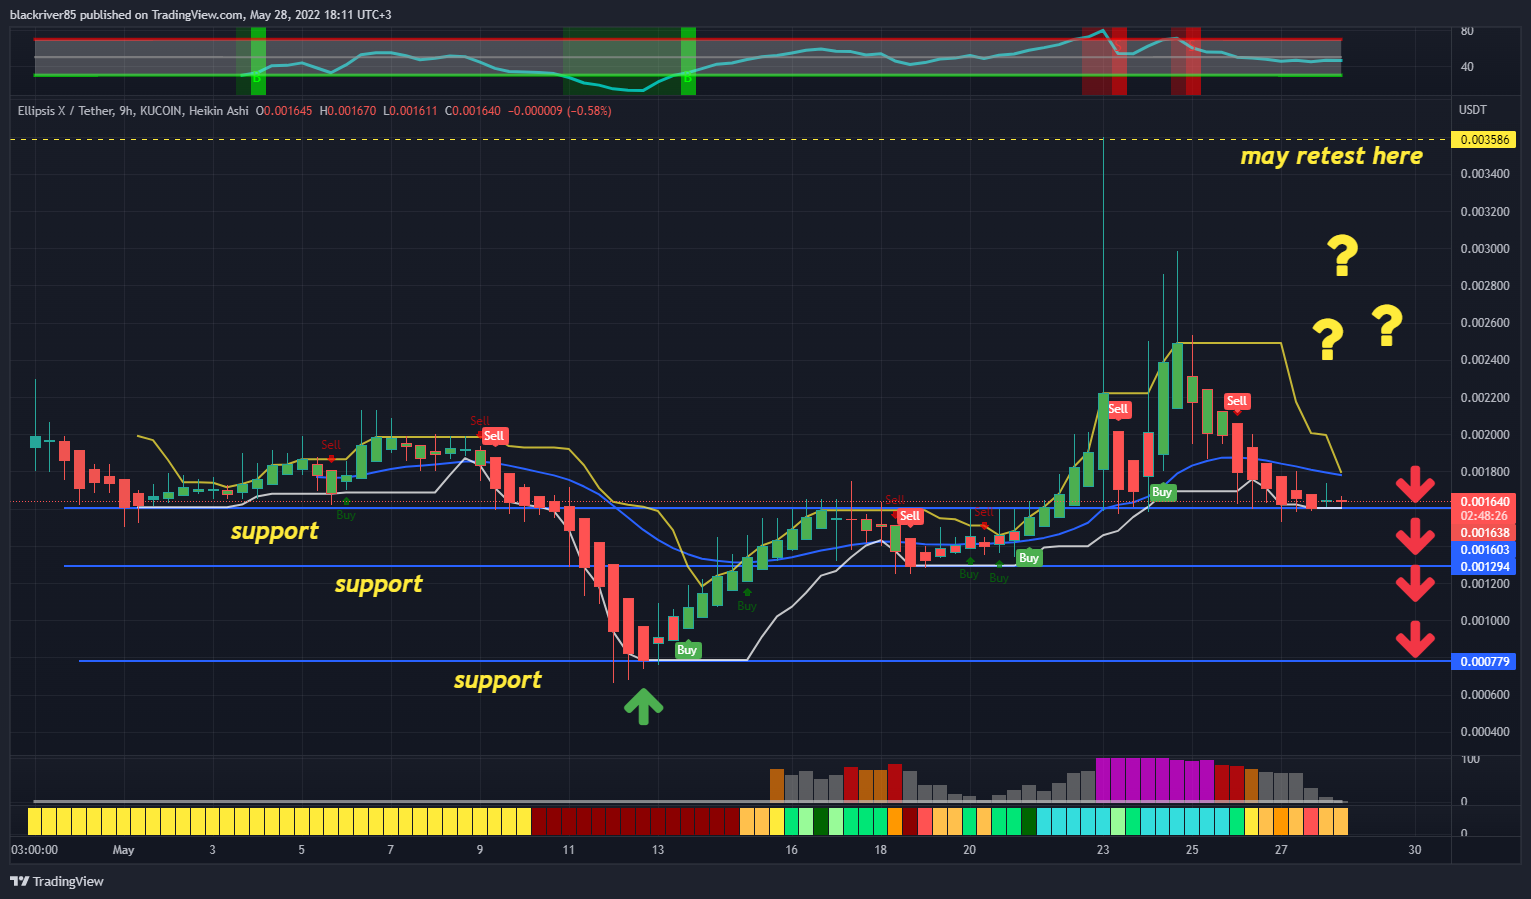Click the 30 date on time axis
The image size is (1531, 899).
[x=1414, y=850]
